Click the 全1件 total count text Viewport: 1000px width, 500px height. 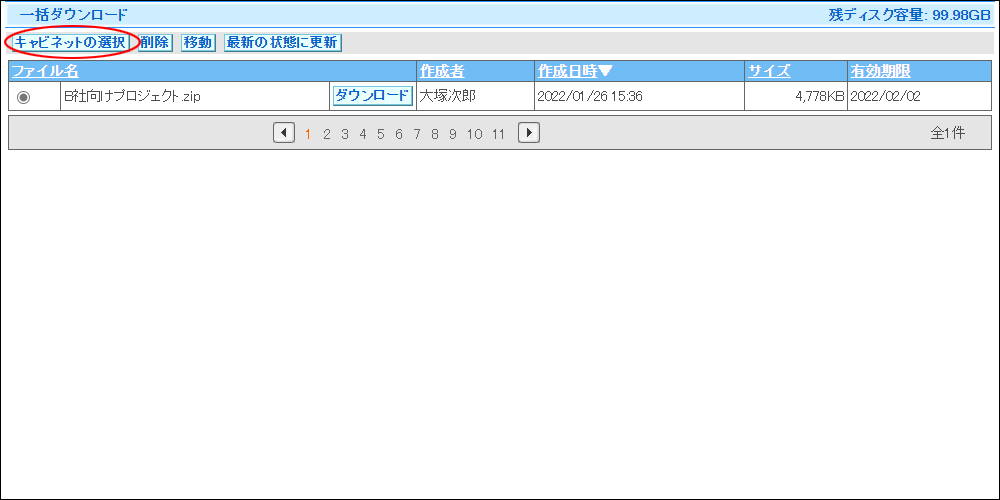tap(947, 133)
